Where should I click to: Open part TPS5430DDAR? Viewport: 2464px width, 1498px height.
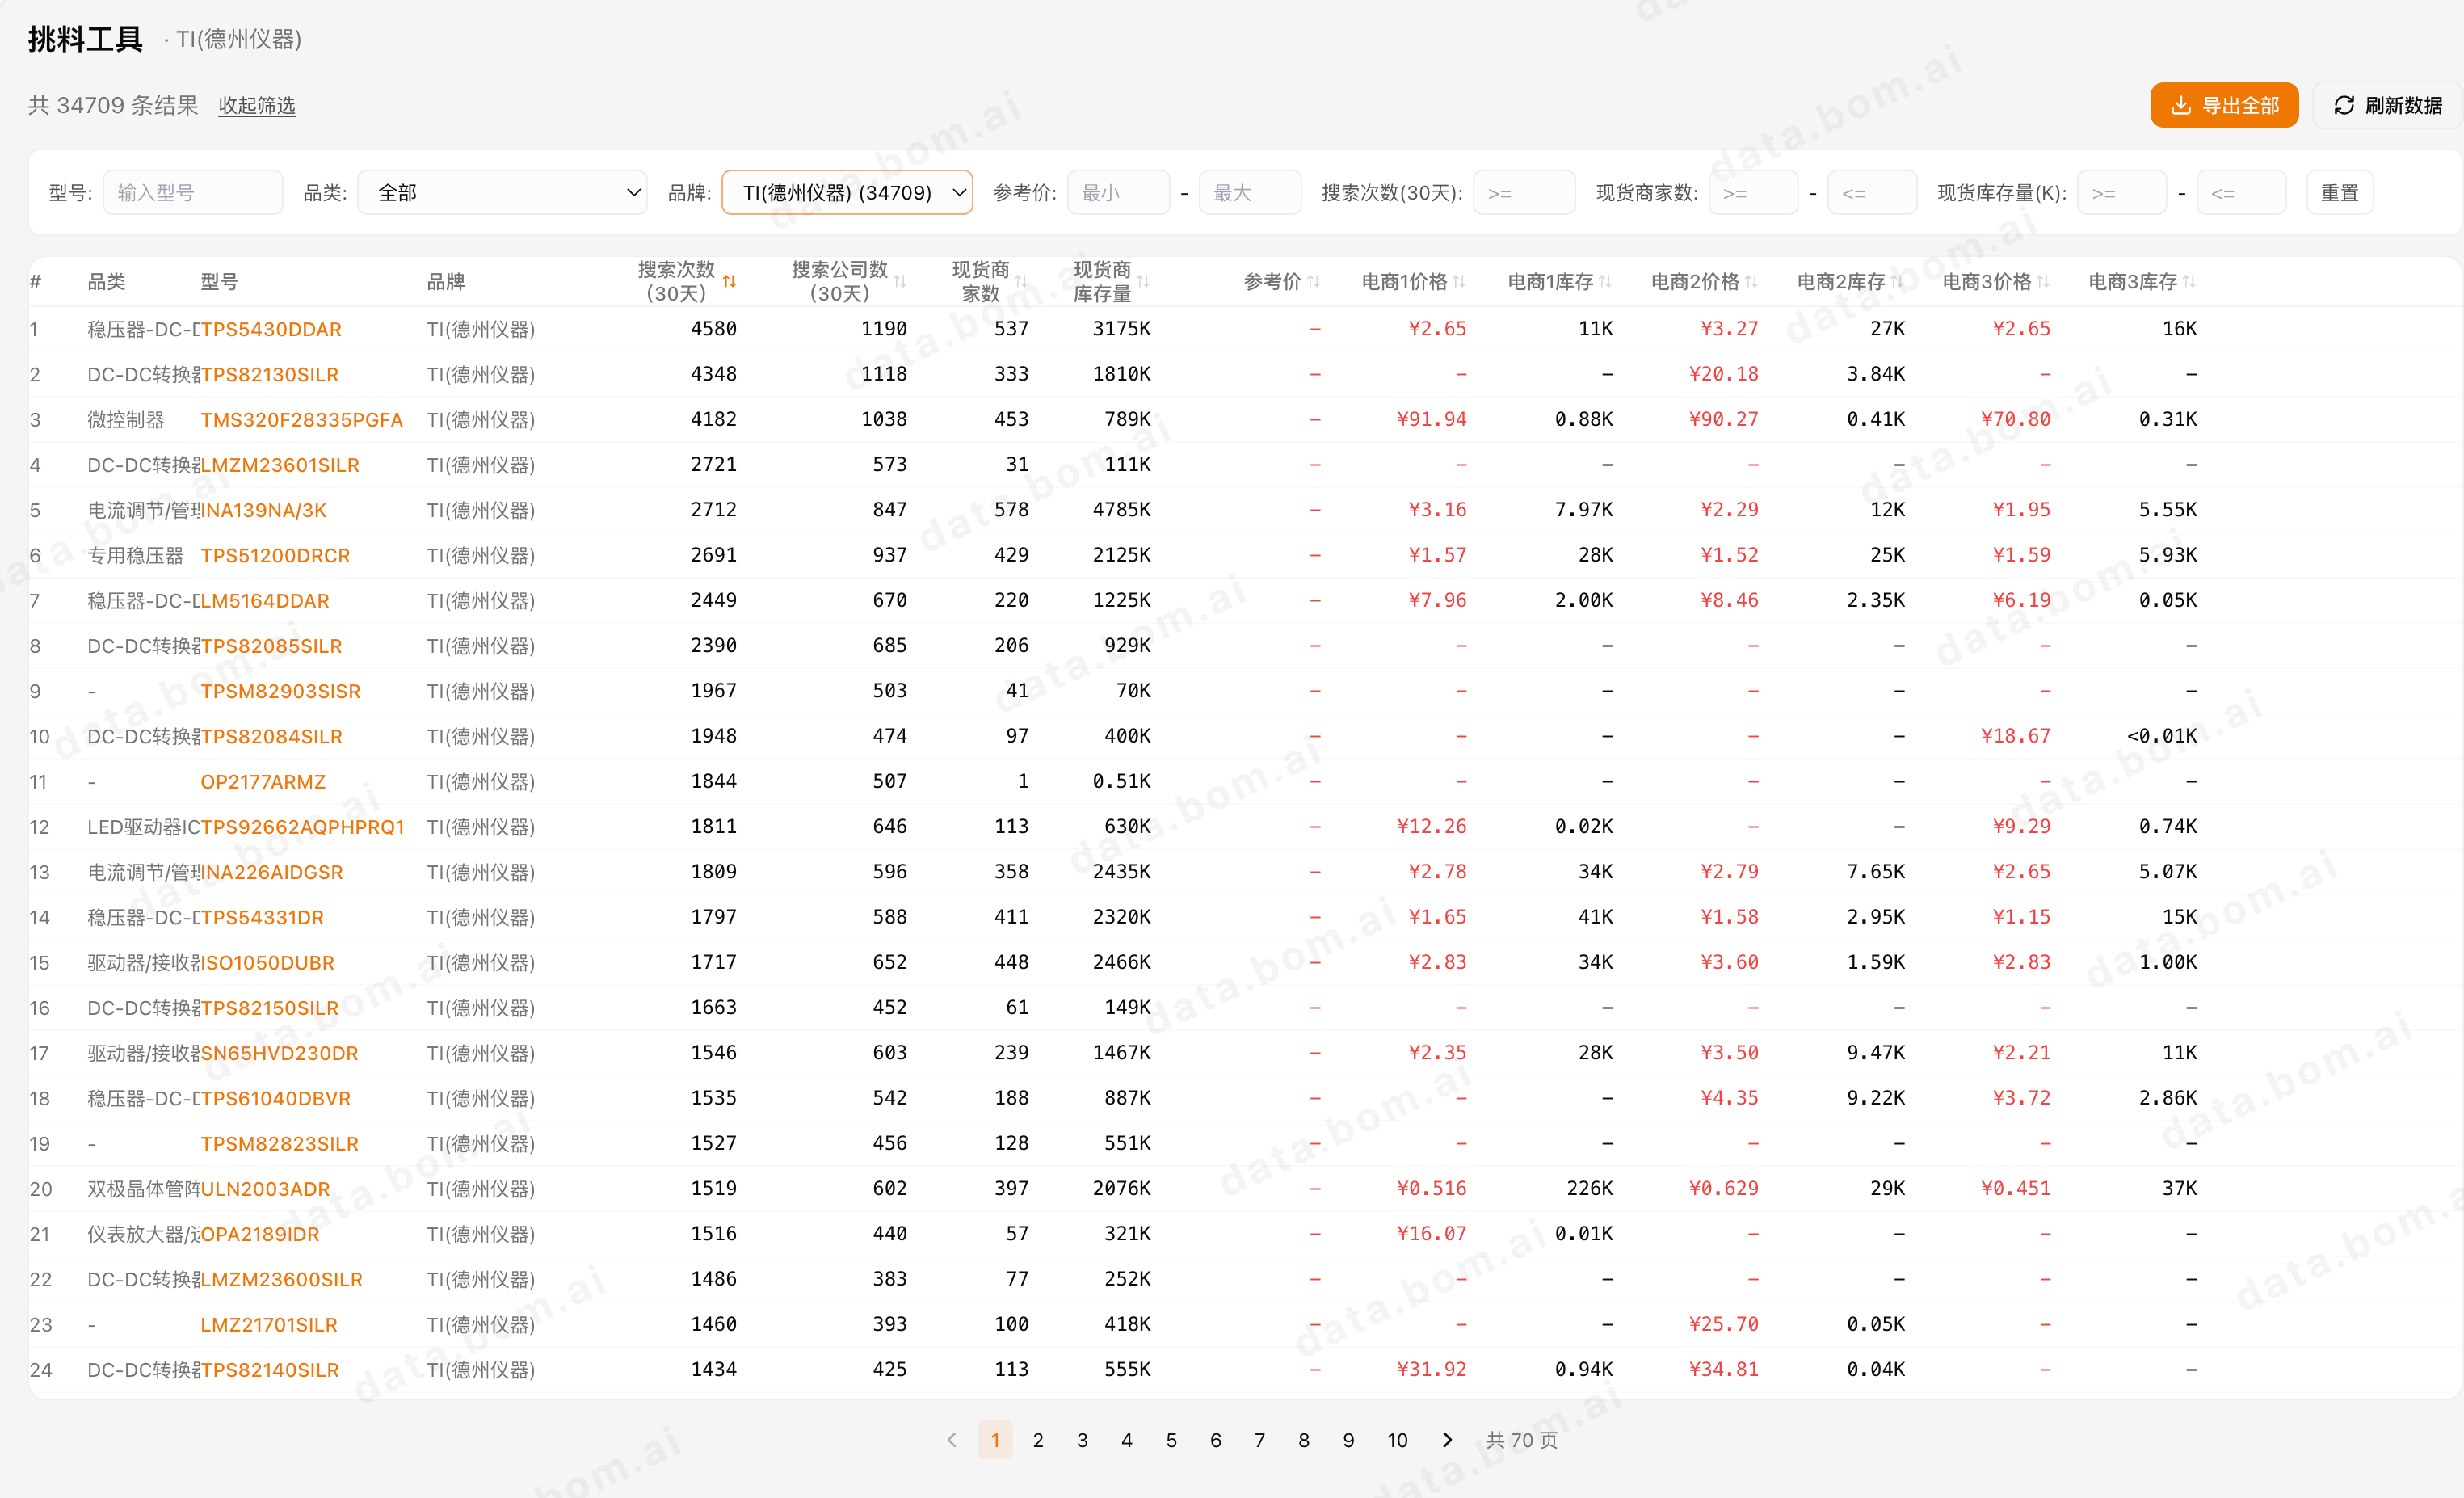point(271,329)
